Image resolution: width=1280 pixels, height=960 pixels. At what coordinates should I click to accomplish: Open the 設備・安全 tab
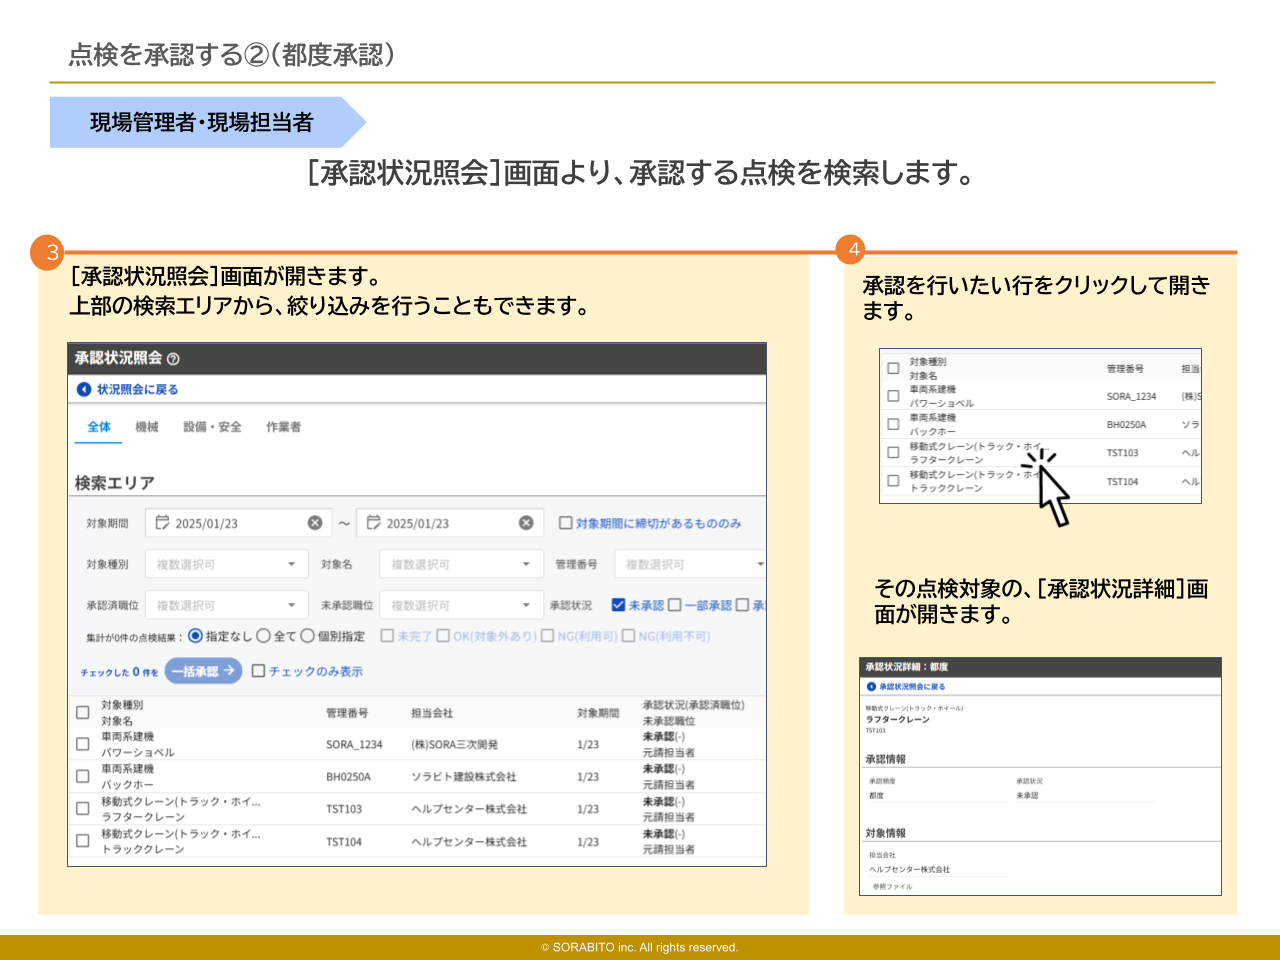coord(212,426)
